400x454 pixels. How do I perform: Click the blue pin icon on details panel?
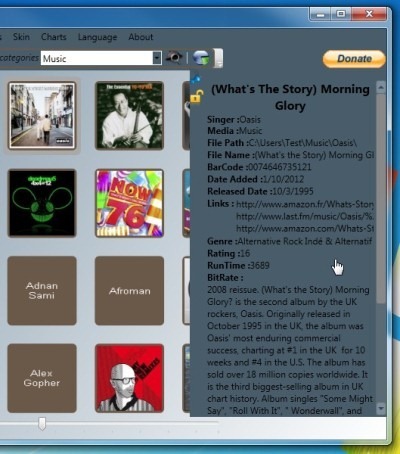click(x=196, y=79)
